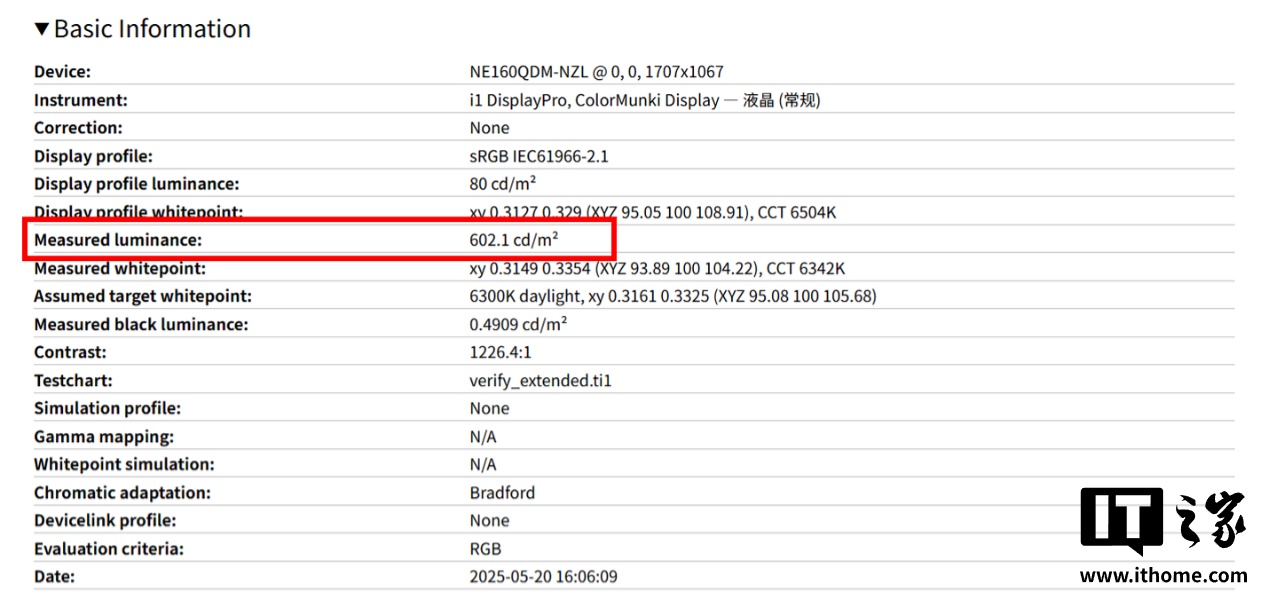1268x600 pixels.
Task: Click the Basic Information heading
Action: click(x=152, y=29)
